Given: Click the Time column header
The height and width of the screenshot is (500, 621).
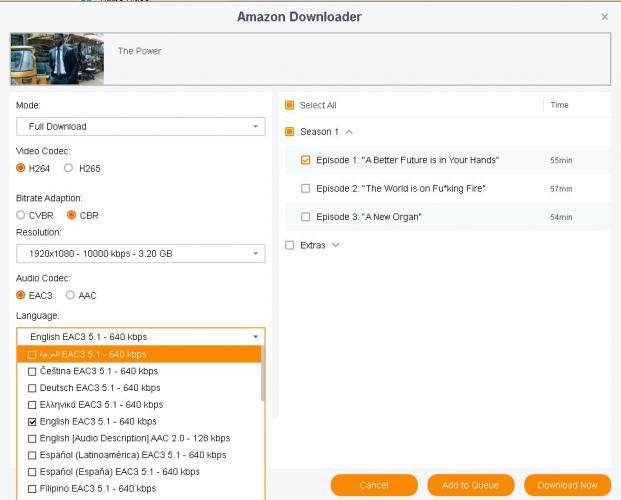Looking at the screenshot, I should point(559,105).
